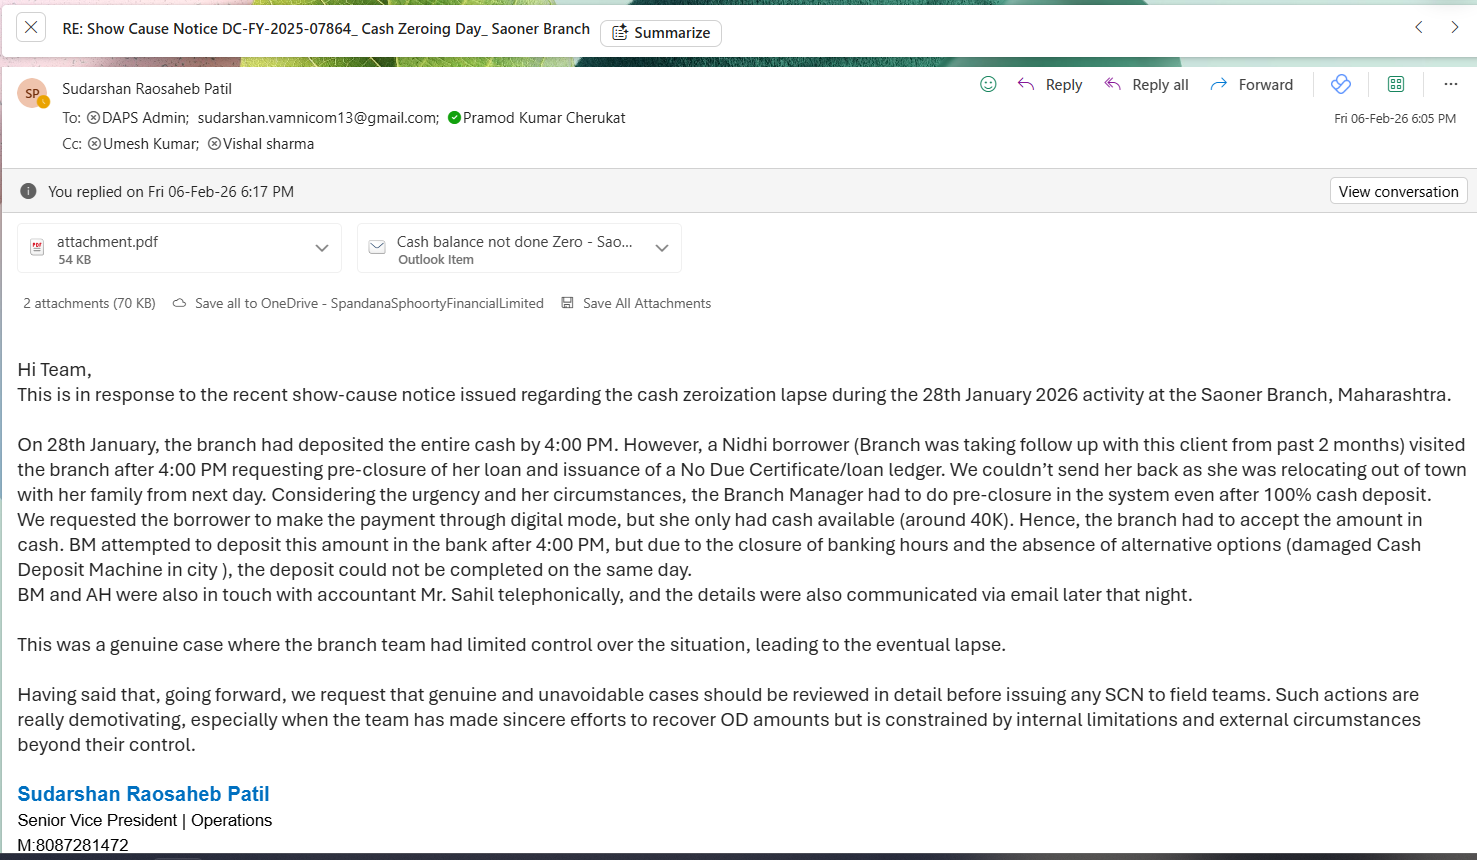1477x860 pixels.
Task: Select recipient Pramod Kumar Cherukat
Action: [x=543, y=118]
